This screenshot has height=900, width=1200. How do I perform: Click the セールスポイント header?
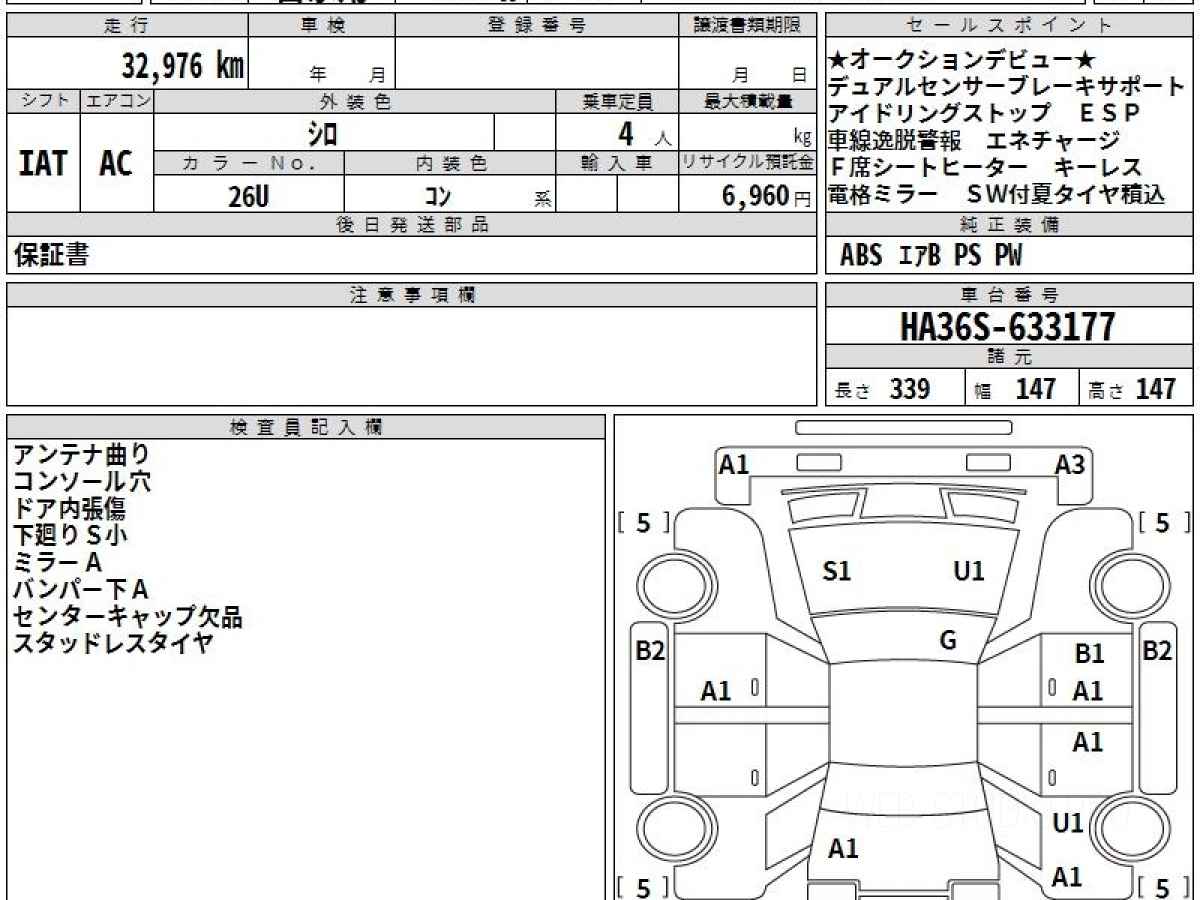click(1010, 26)
